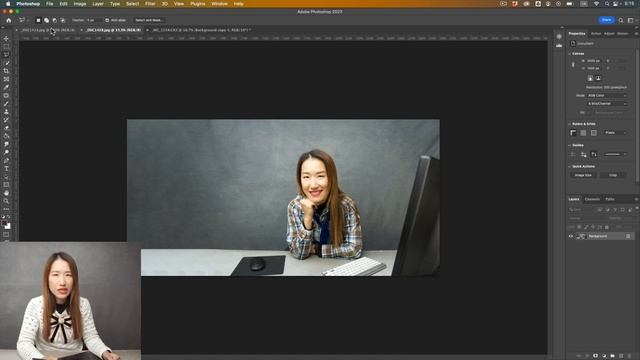640x360 pixels.
Task: Select the Hand tool
Action: pyautogui.click(x=6, y=193)
